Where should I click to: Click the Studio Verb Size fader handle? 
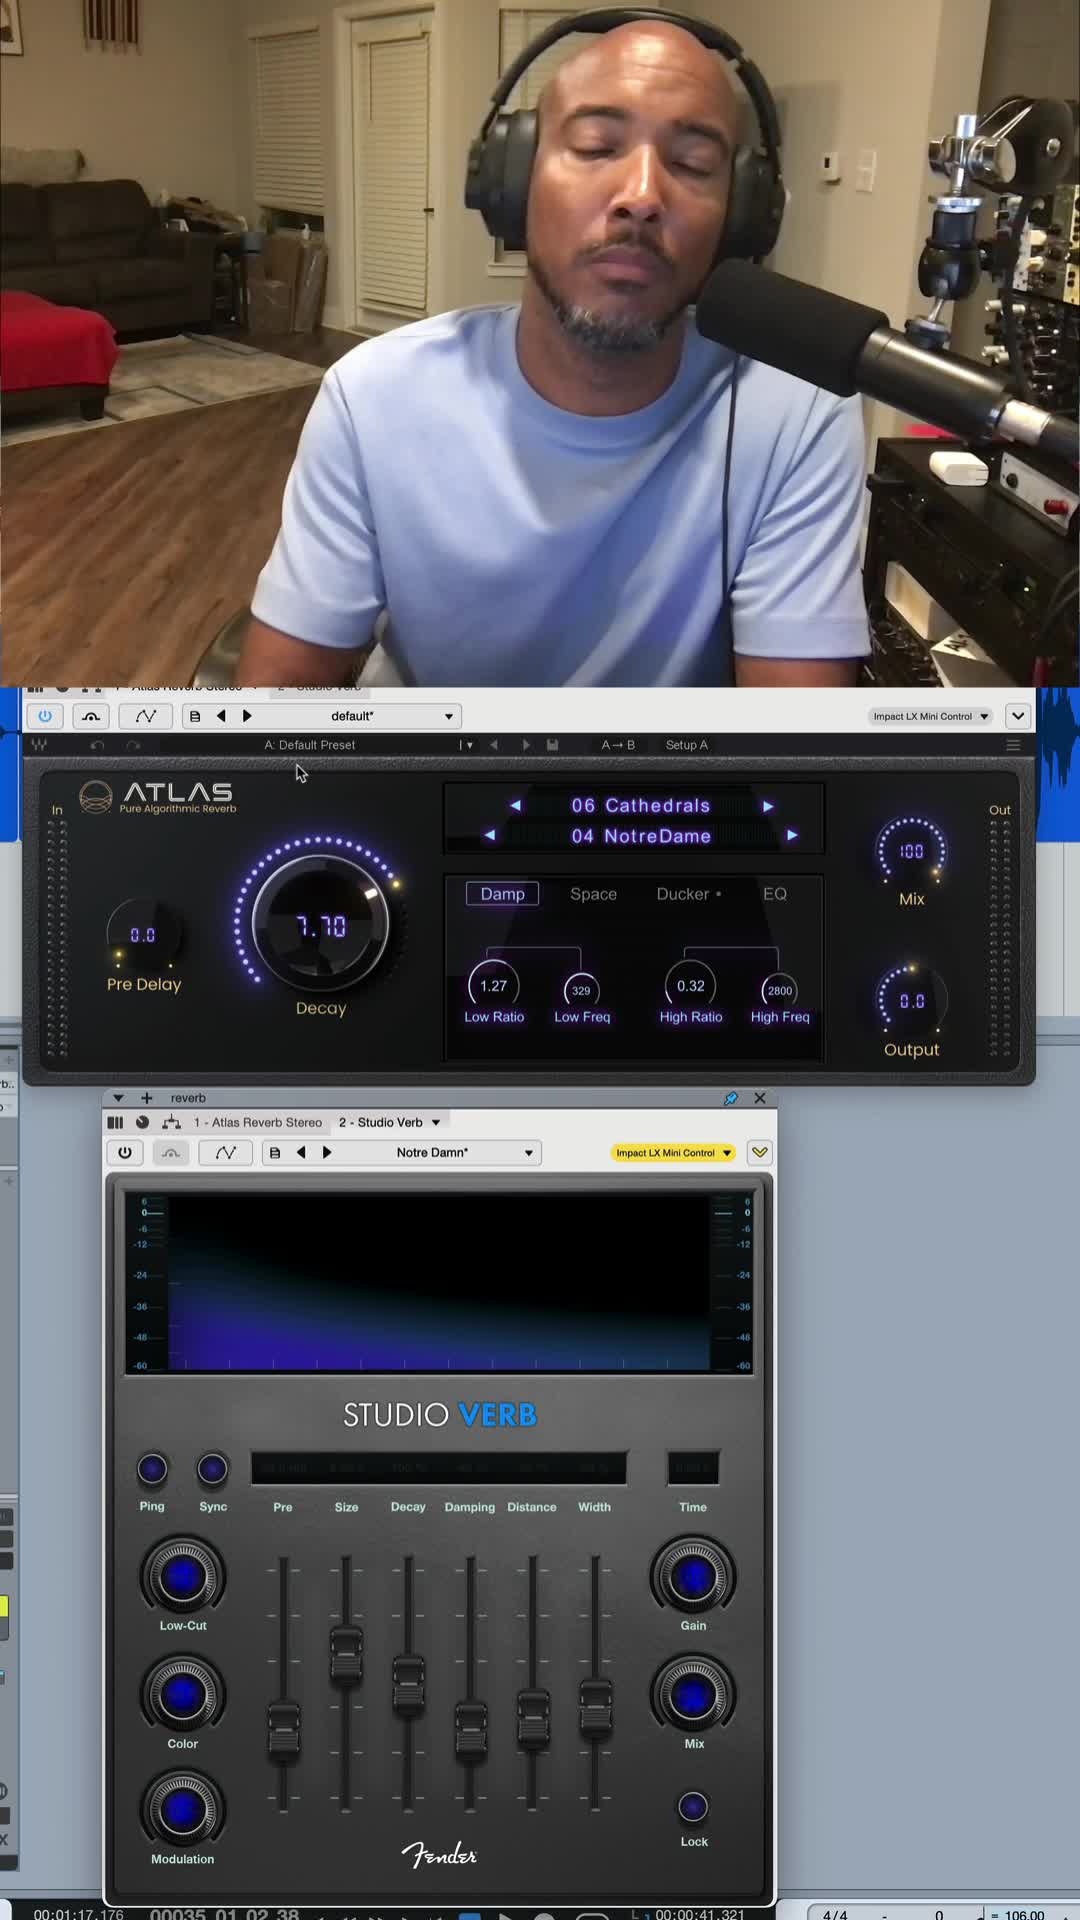click(346, 1658)
